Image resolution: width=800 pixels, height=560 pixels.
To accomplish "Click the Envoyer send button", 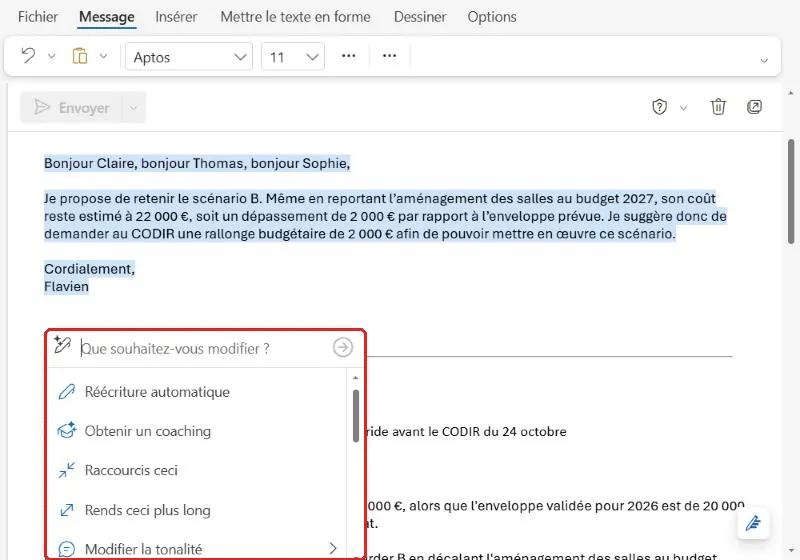I will pos(71,108).
